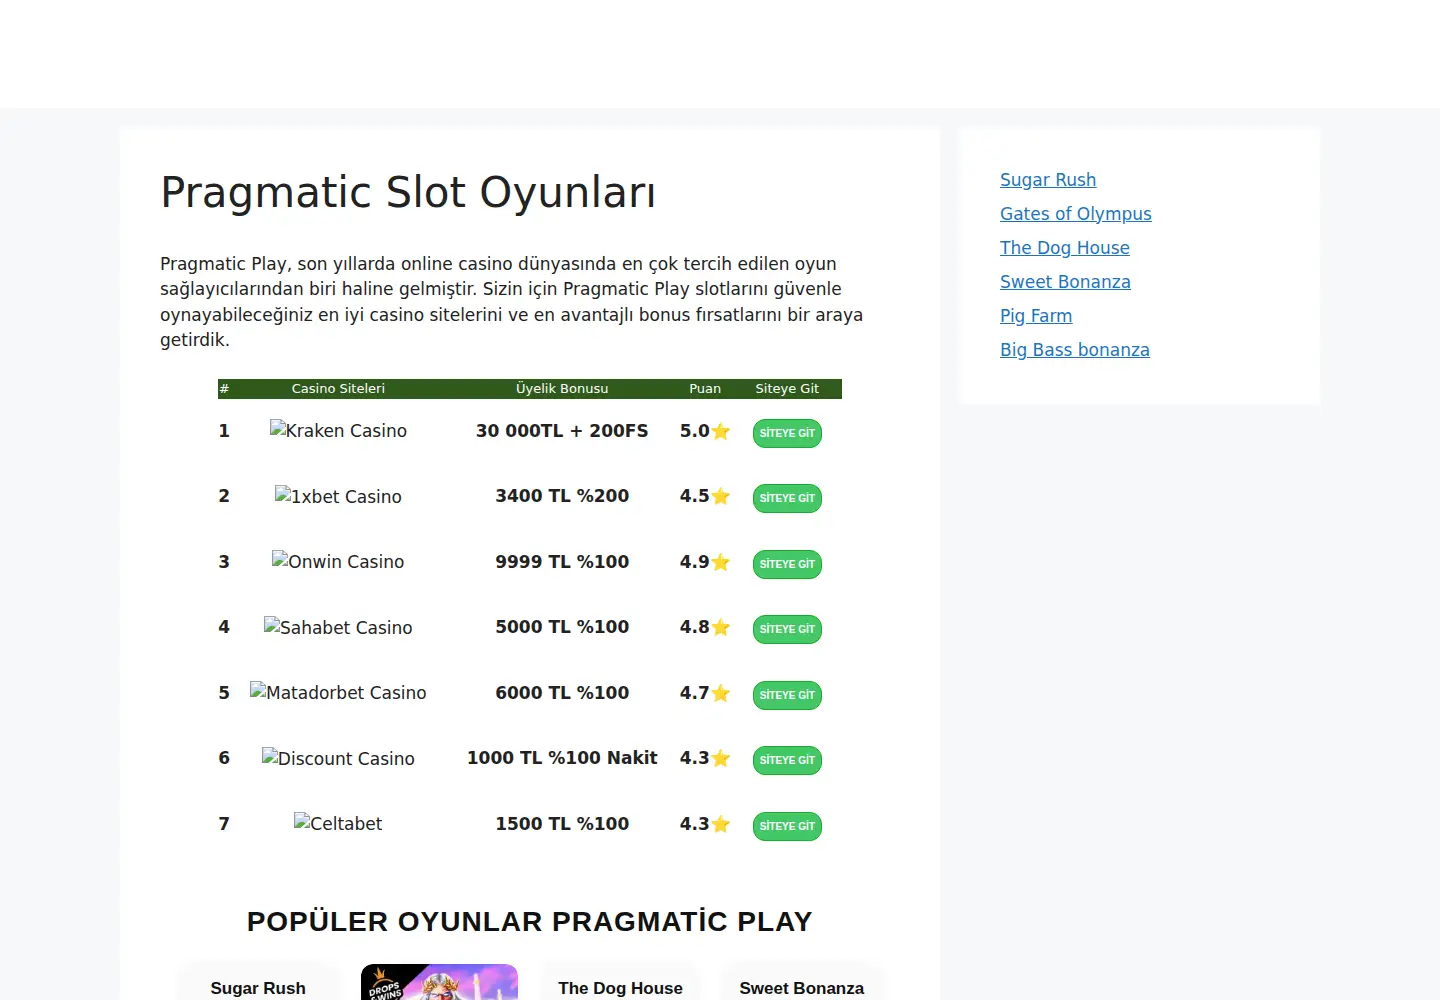Click the star in Celtabet row
The image size is (1440, 1000).
point(721,825)
